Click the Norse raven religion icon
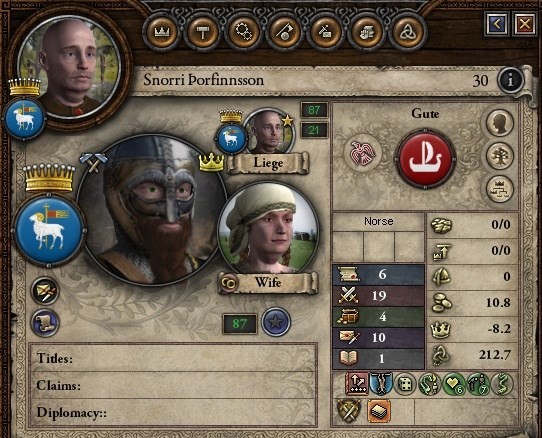The height and width of the screenshot is (438, 542). click(x=363, y=152)
